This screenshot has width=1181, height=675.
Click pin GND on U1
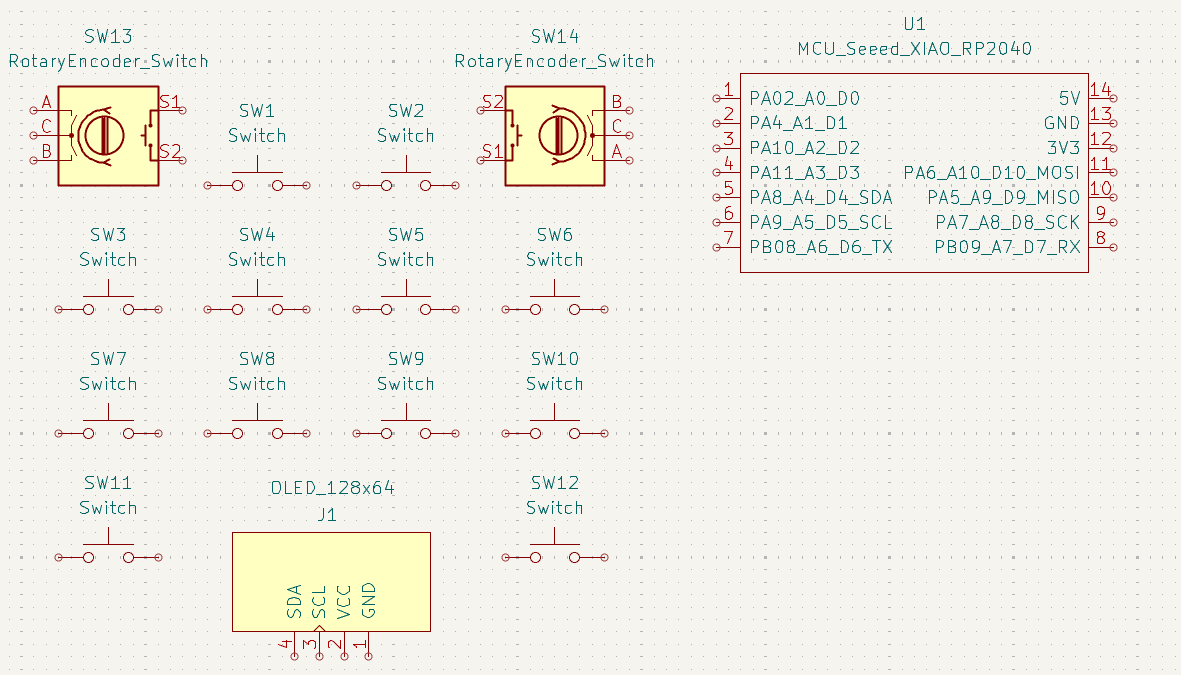click(1104, 123)
